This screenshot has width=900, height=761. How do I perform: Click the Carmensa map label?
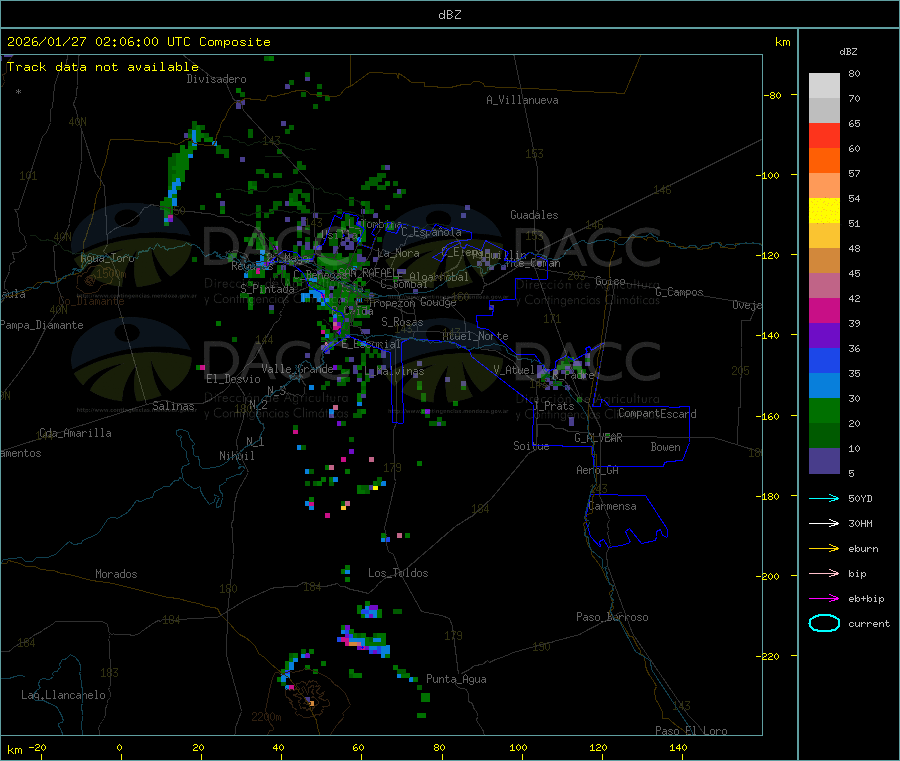point(612,506)
